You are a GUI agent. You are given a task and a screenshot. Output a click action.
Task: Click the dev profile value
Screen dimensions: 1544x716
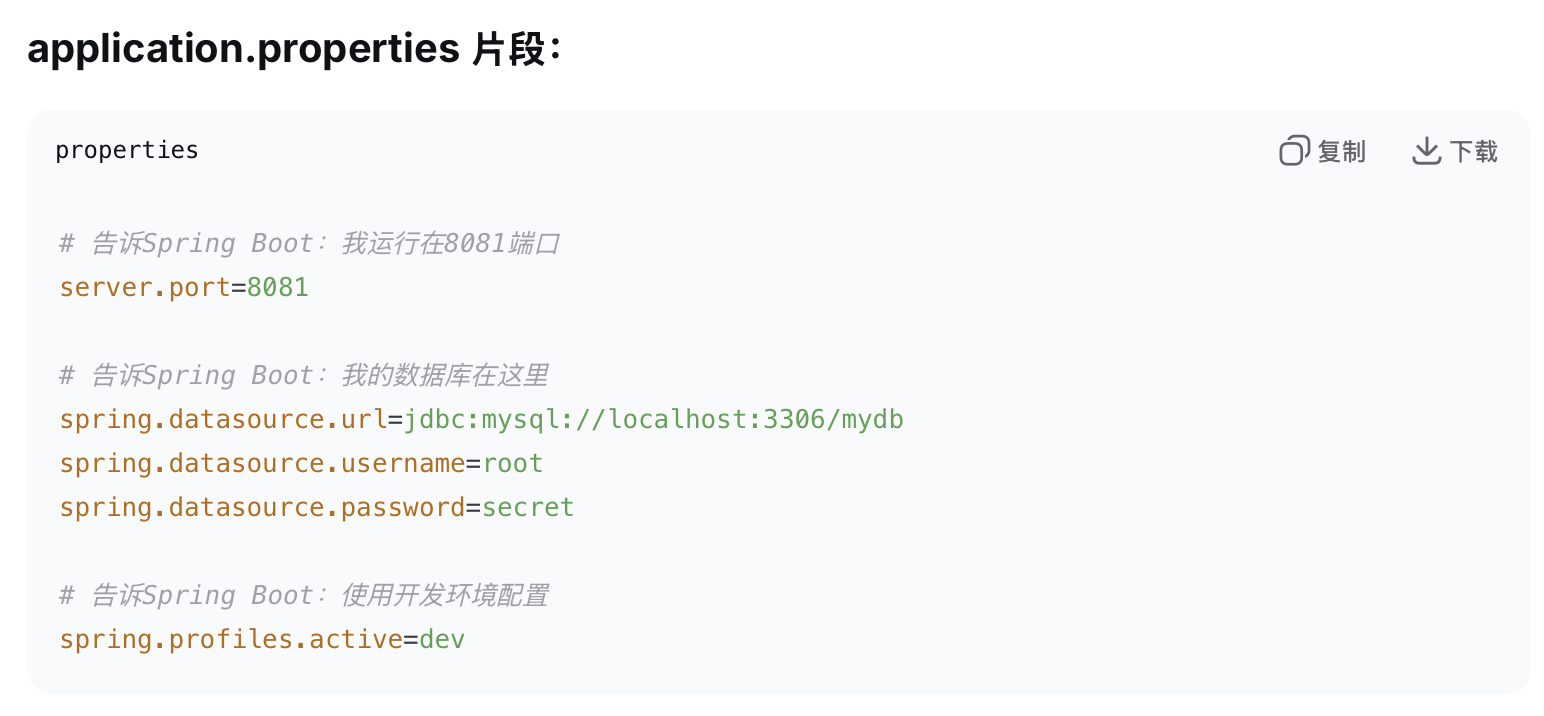[x=444, y=639]
